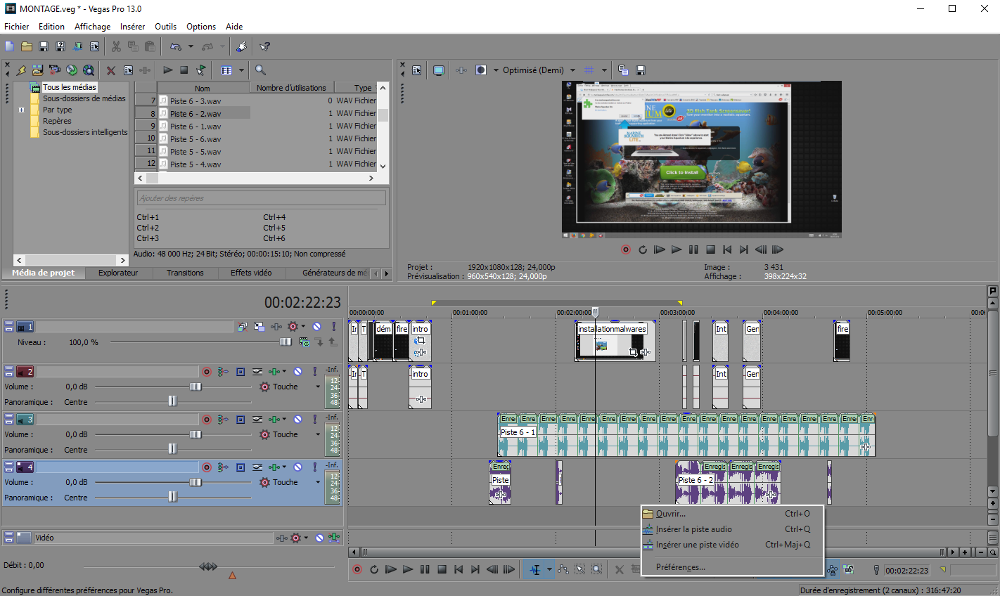
Task: Click loop playback in timeline transport
Action: (374, 569)
